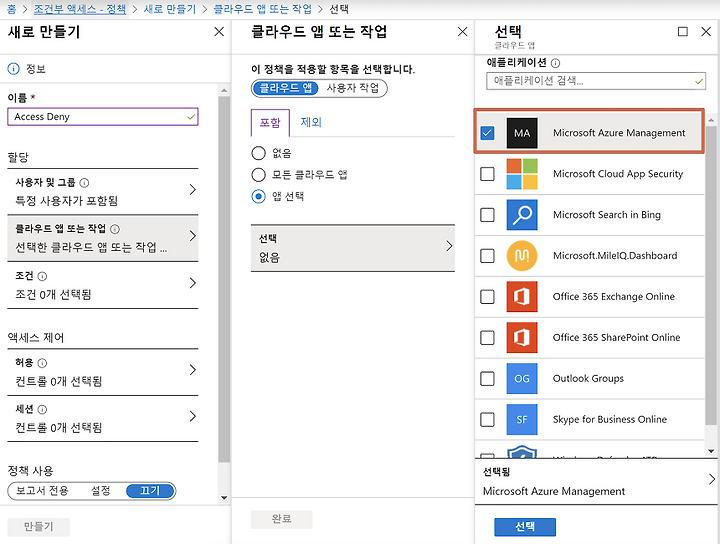Set policy enable to 끄기
Image resolution: width=720 pixels, height=544 pixels.
[x=150, y=491]
